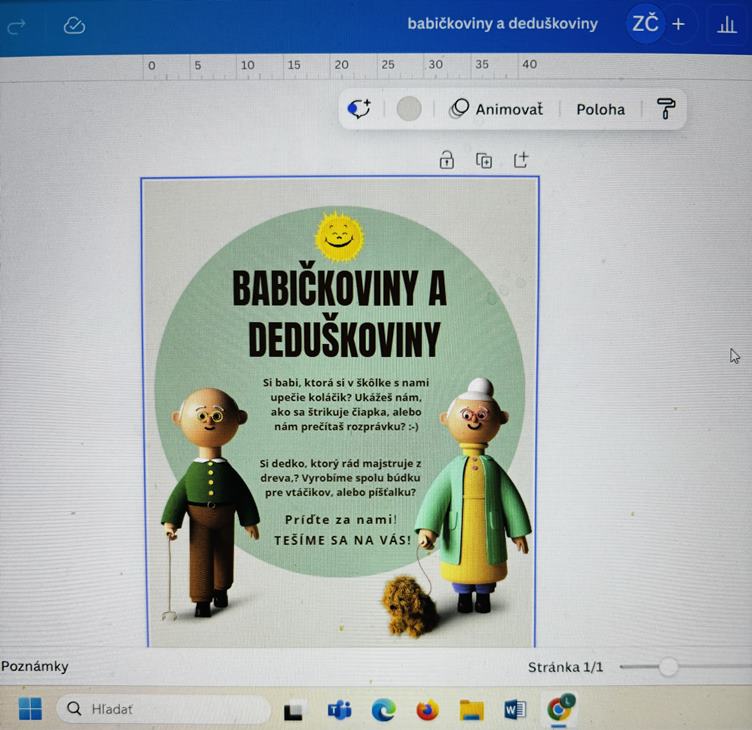Open the ZČ user avatar
This screenshot has width=752, height=730.
645,24
